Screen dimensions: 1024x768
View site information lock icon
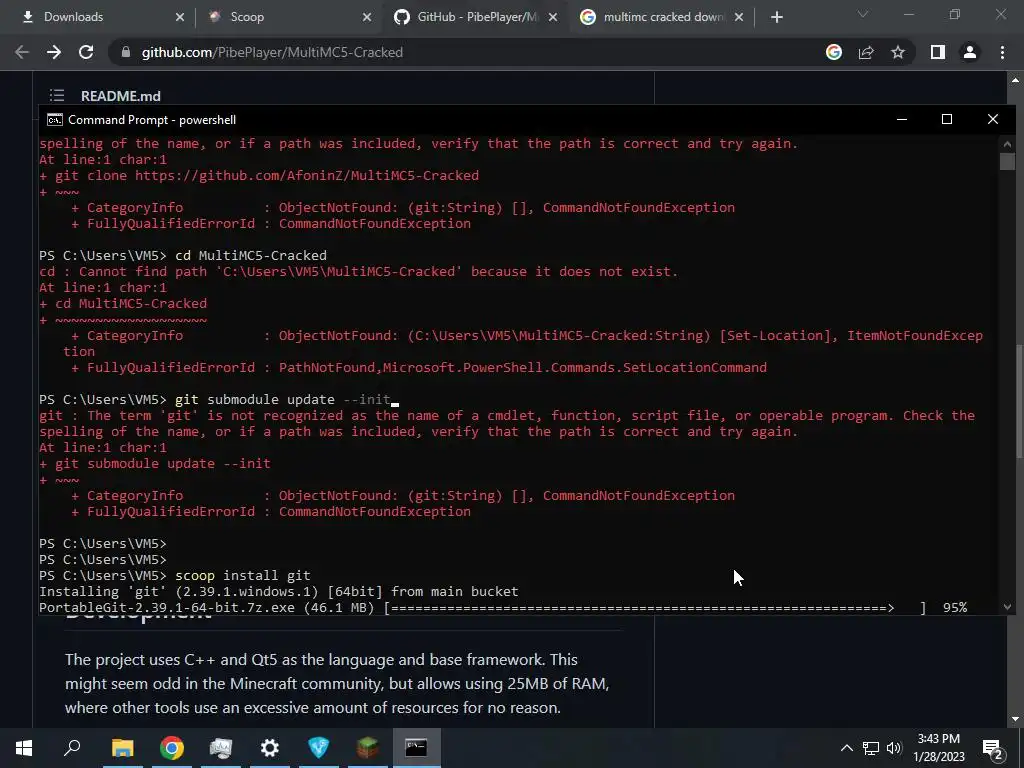pos(126,52)
